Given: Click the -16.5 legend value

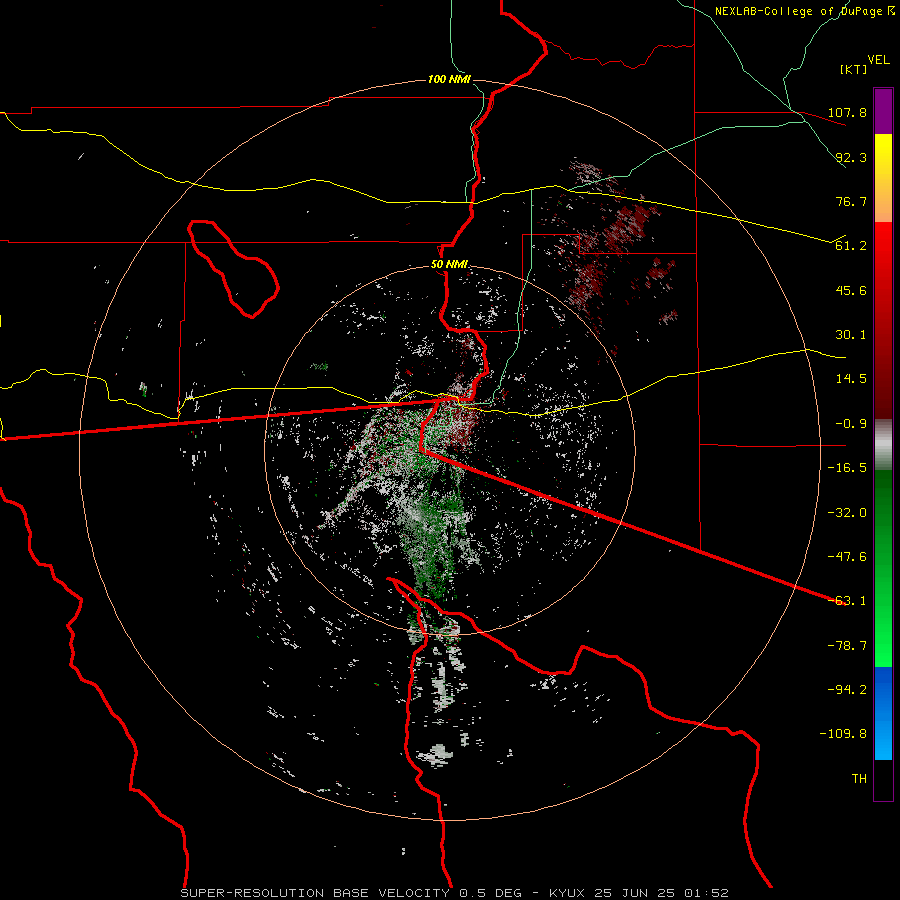Looking at the screenshot, I should tap(847, 468).
